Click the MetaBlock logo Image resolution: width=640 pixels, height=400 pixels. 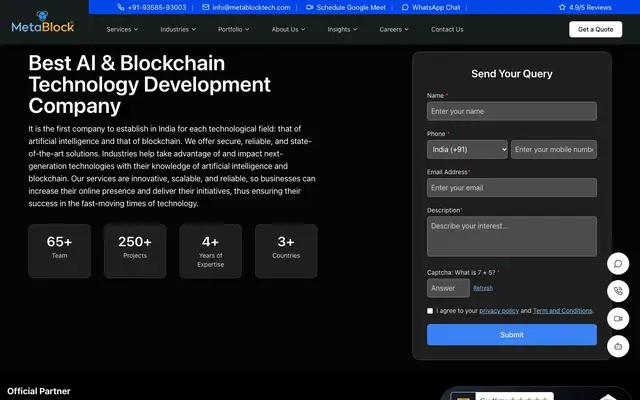pyautogui.click(x=43, y=22)
